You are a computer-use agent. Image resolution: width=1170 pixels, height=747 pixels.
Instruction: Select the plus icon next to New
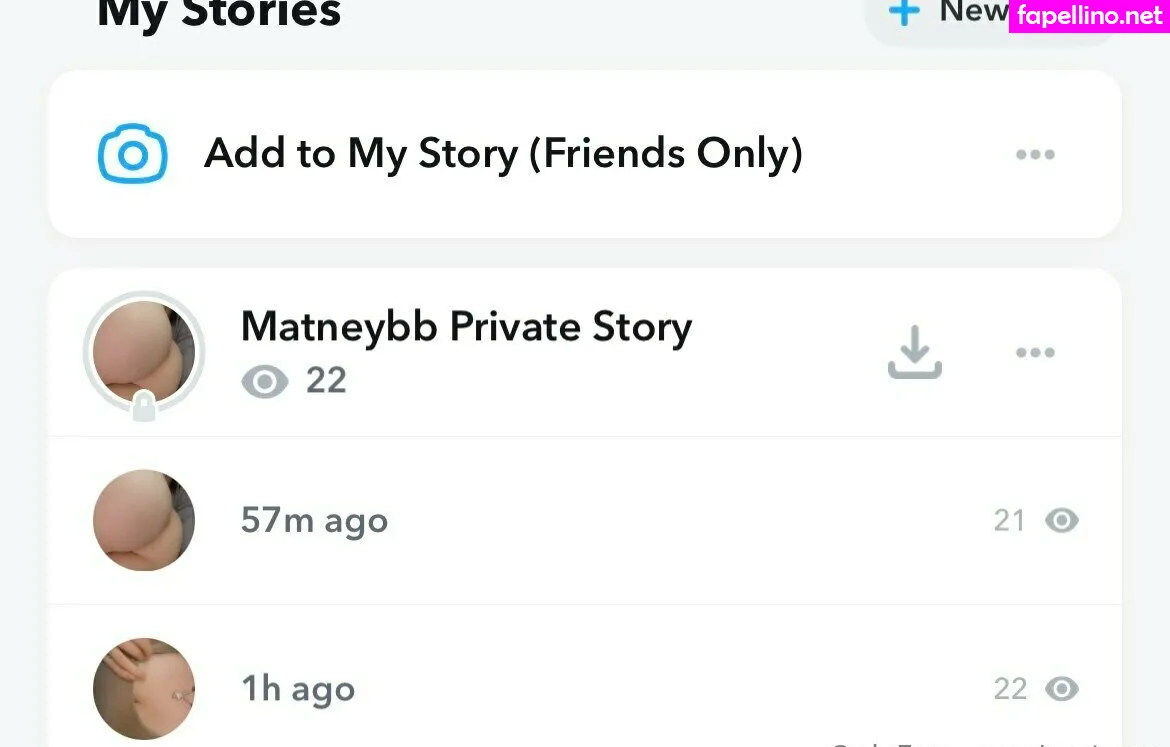pyautogui.click(x=903, y=11)
